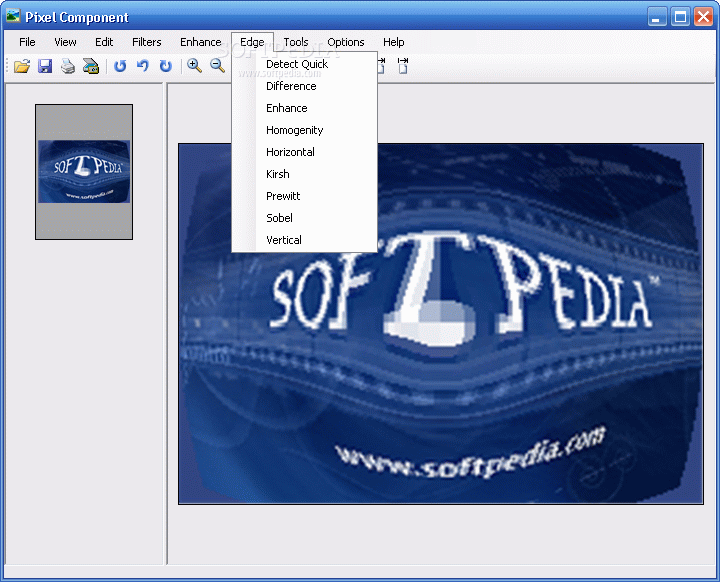Click the revert circular arrow icon

pos(120,66)
